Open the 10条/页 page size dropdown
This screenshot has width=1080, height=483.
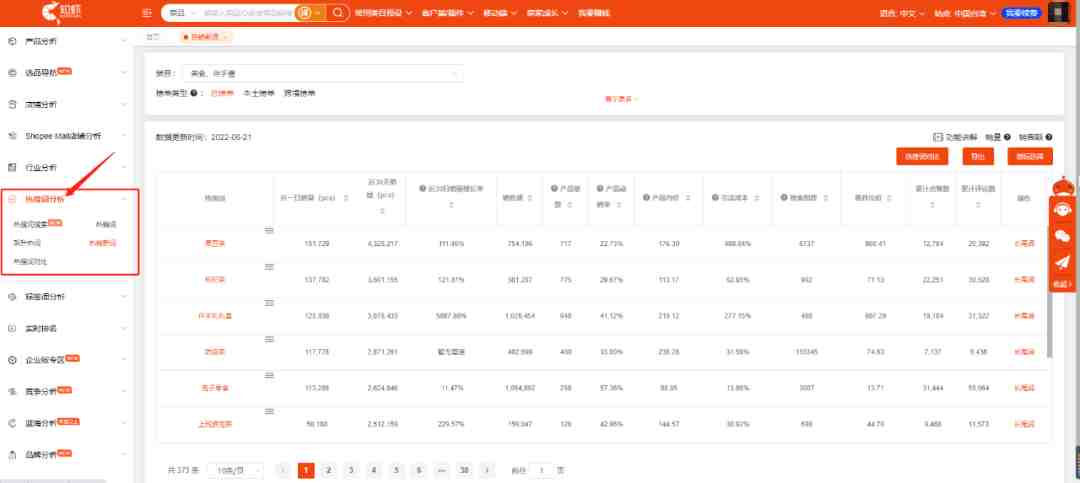tap(239, 470)
